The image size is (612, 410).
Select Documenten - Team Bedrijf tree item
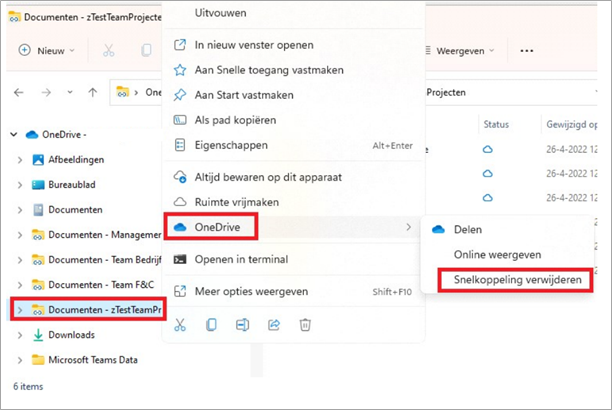[88, 260]
